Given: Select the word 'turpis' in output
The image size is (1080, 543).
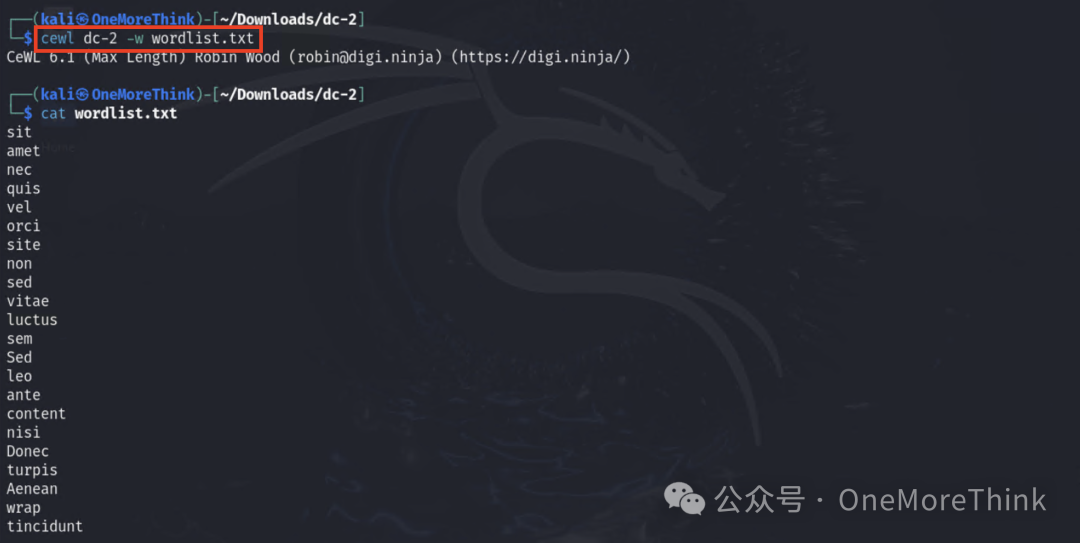Looking at the screenshot, I should (32, 471).
